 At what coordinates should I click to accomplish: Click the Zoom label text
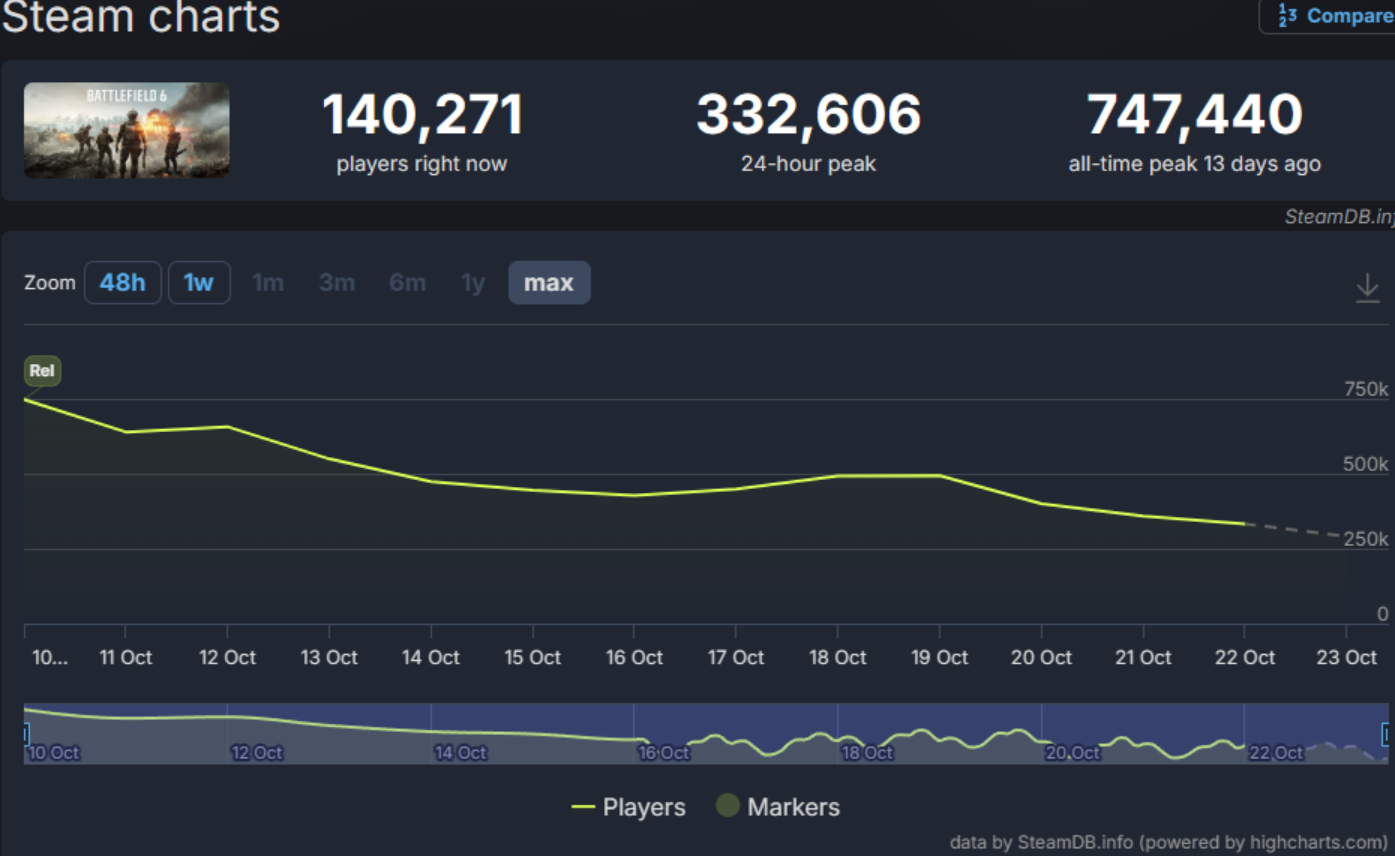[x=50, y=283]
